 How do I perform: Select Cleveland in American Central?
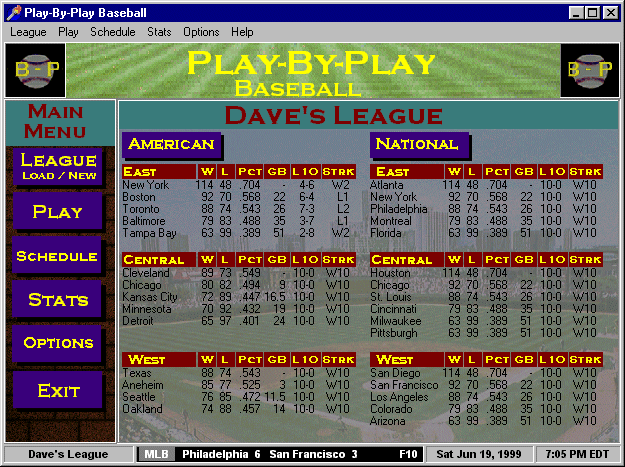click(146, 273)
